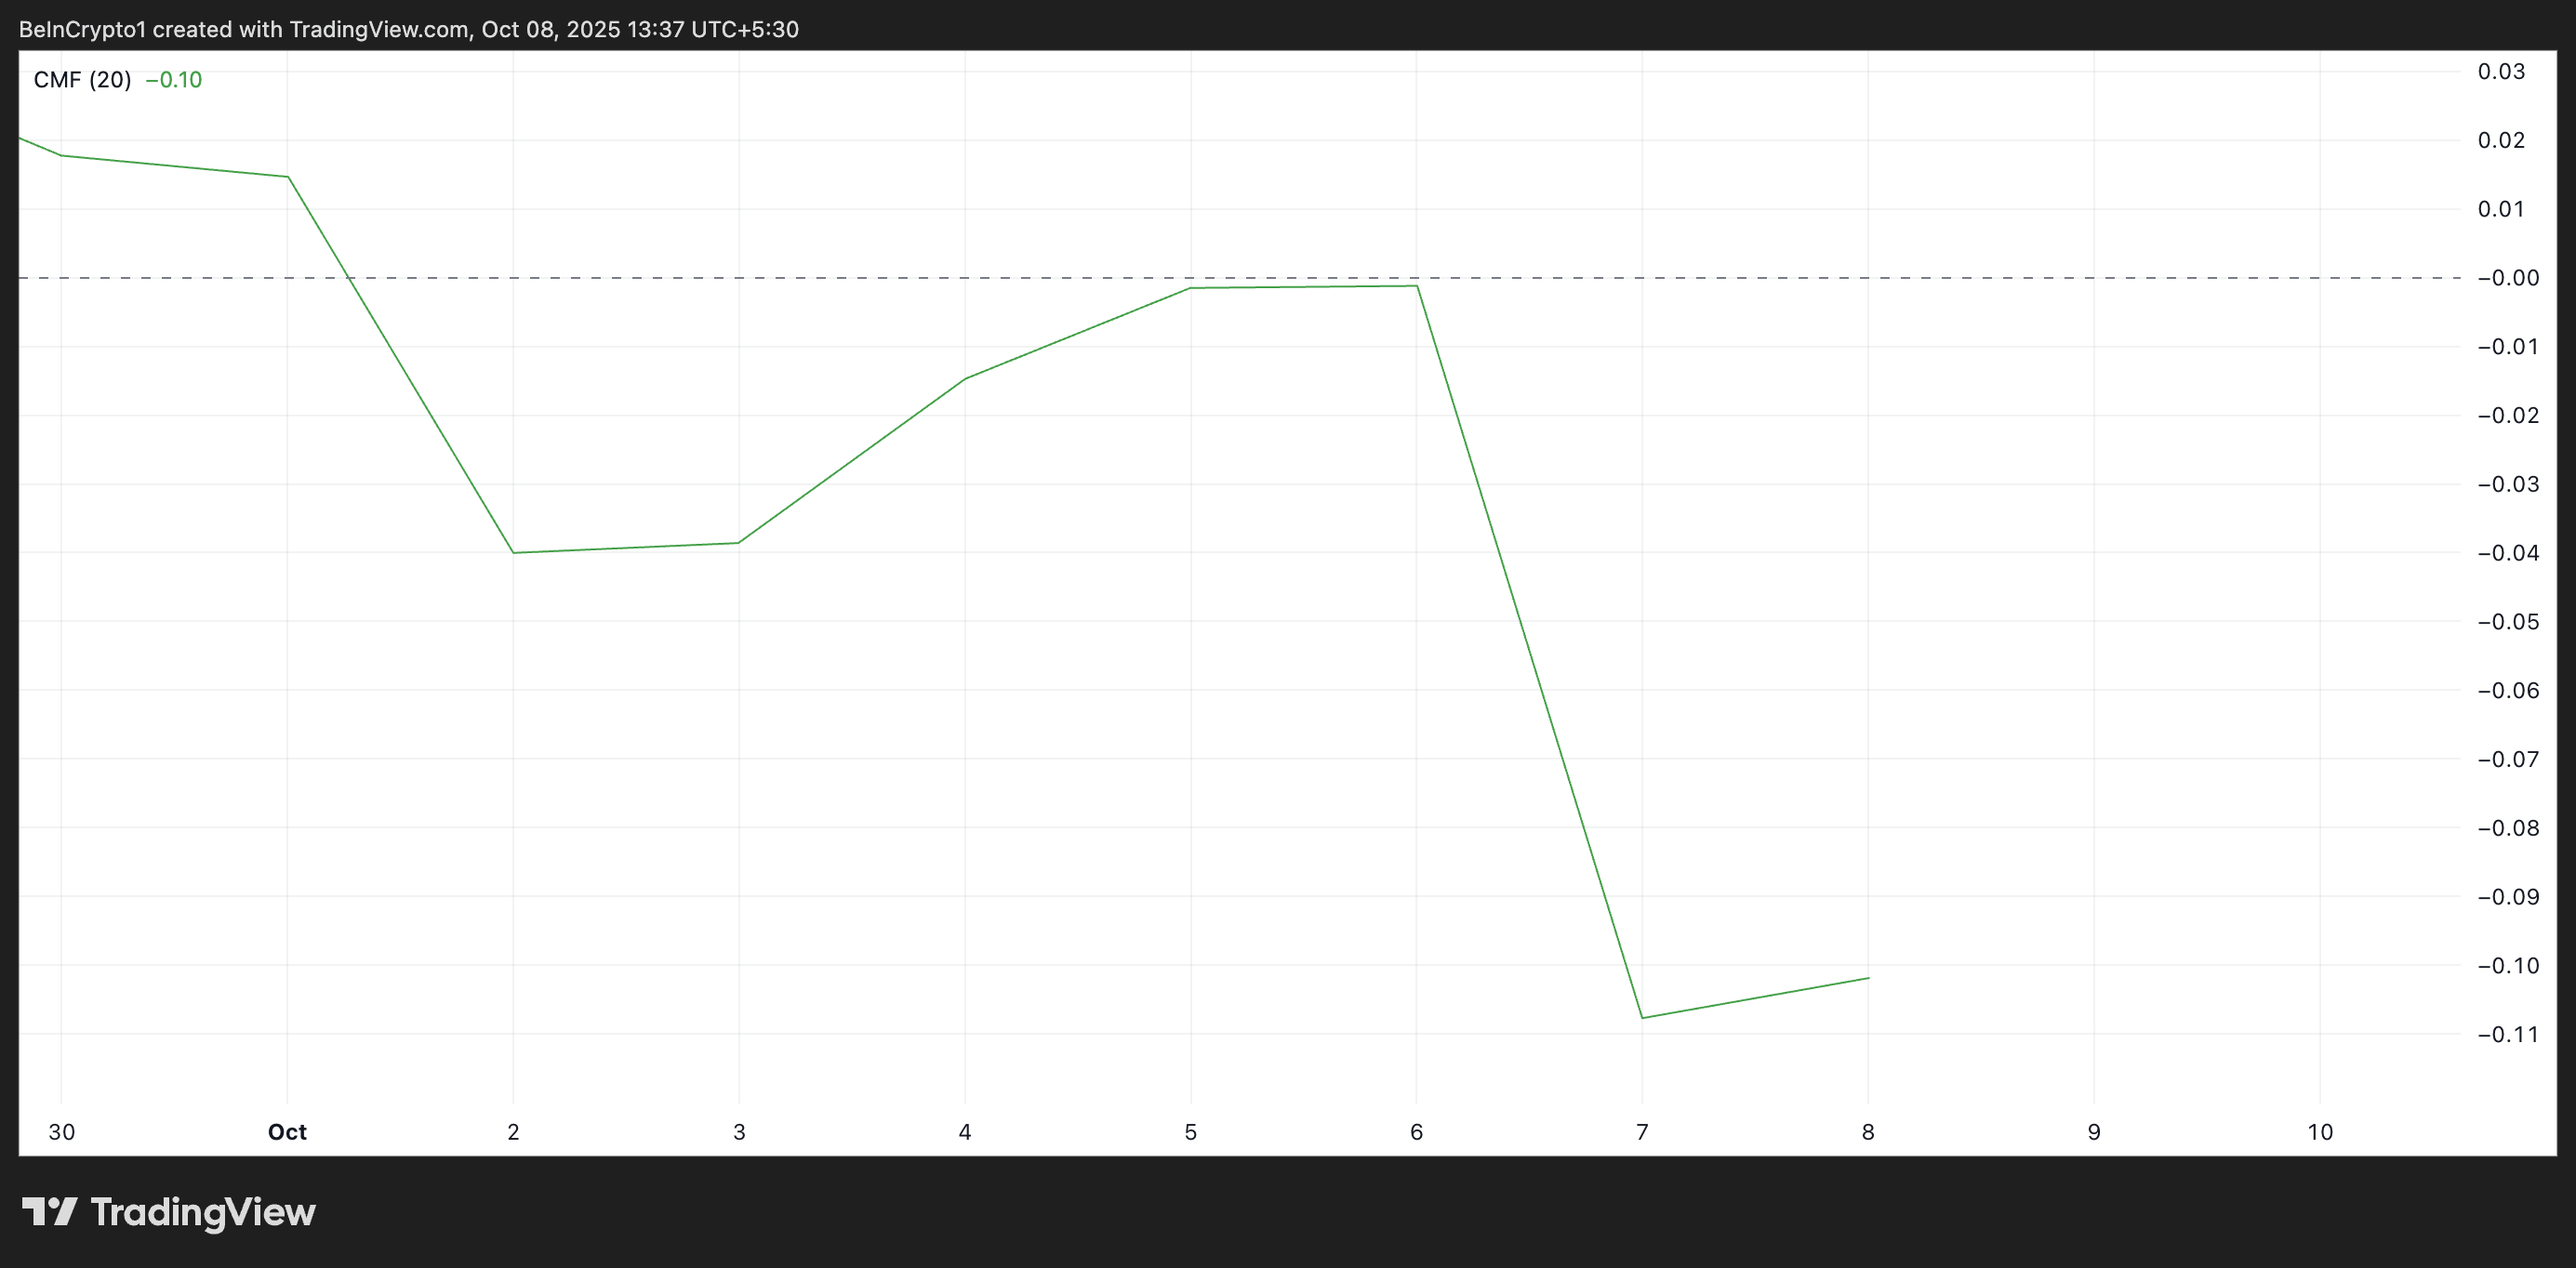Viewport: 2576px width, 1268px height.
Task: Click the green -0.10 CMF value
Action: [x=174, y=80]
